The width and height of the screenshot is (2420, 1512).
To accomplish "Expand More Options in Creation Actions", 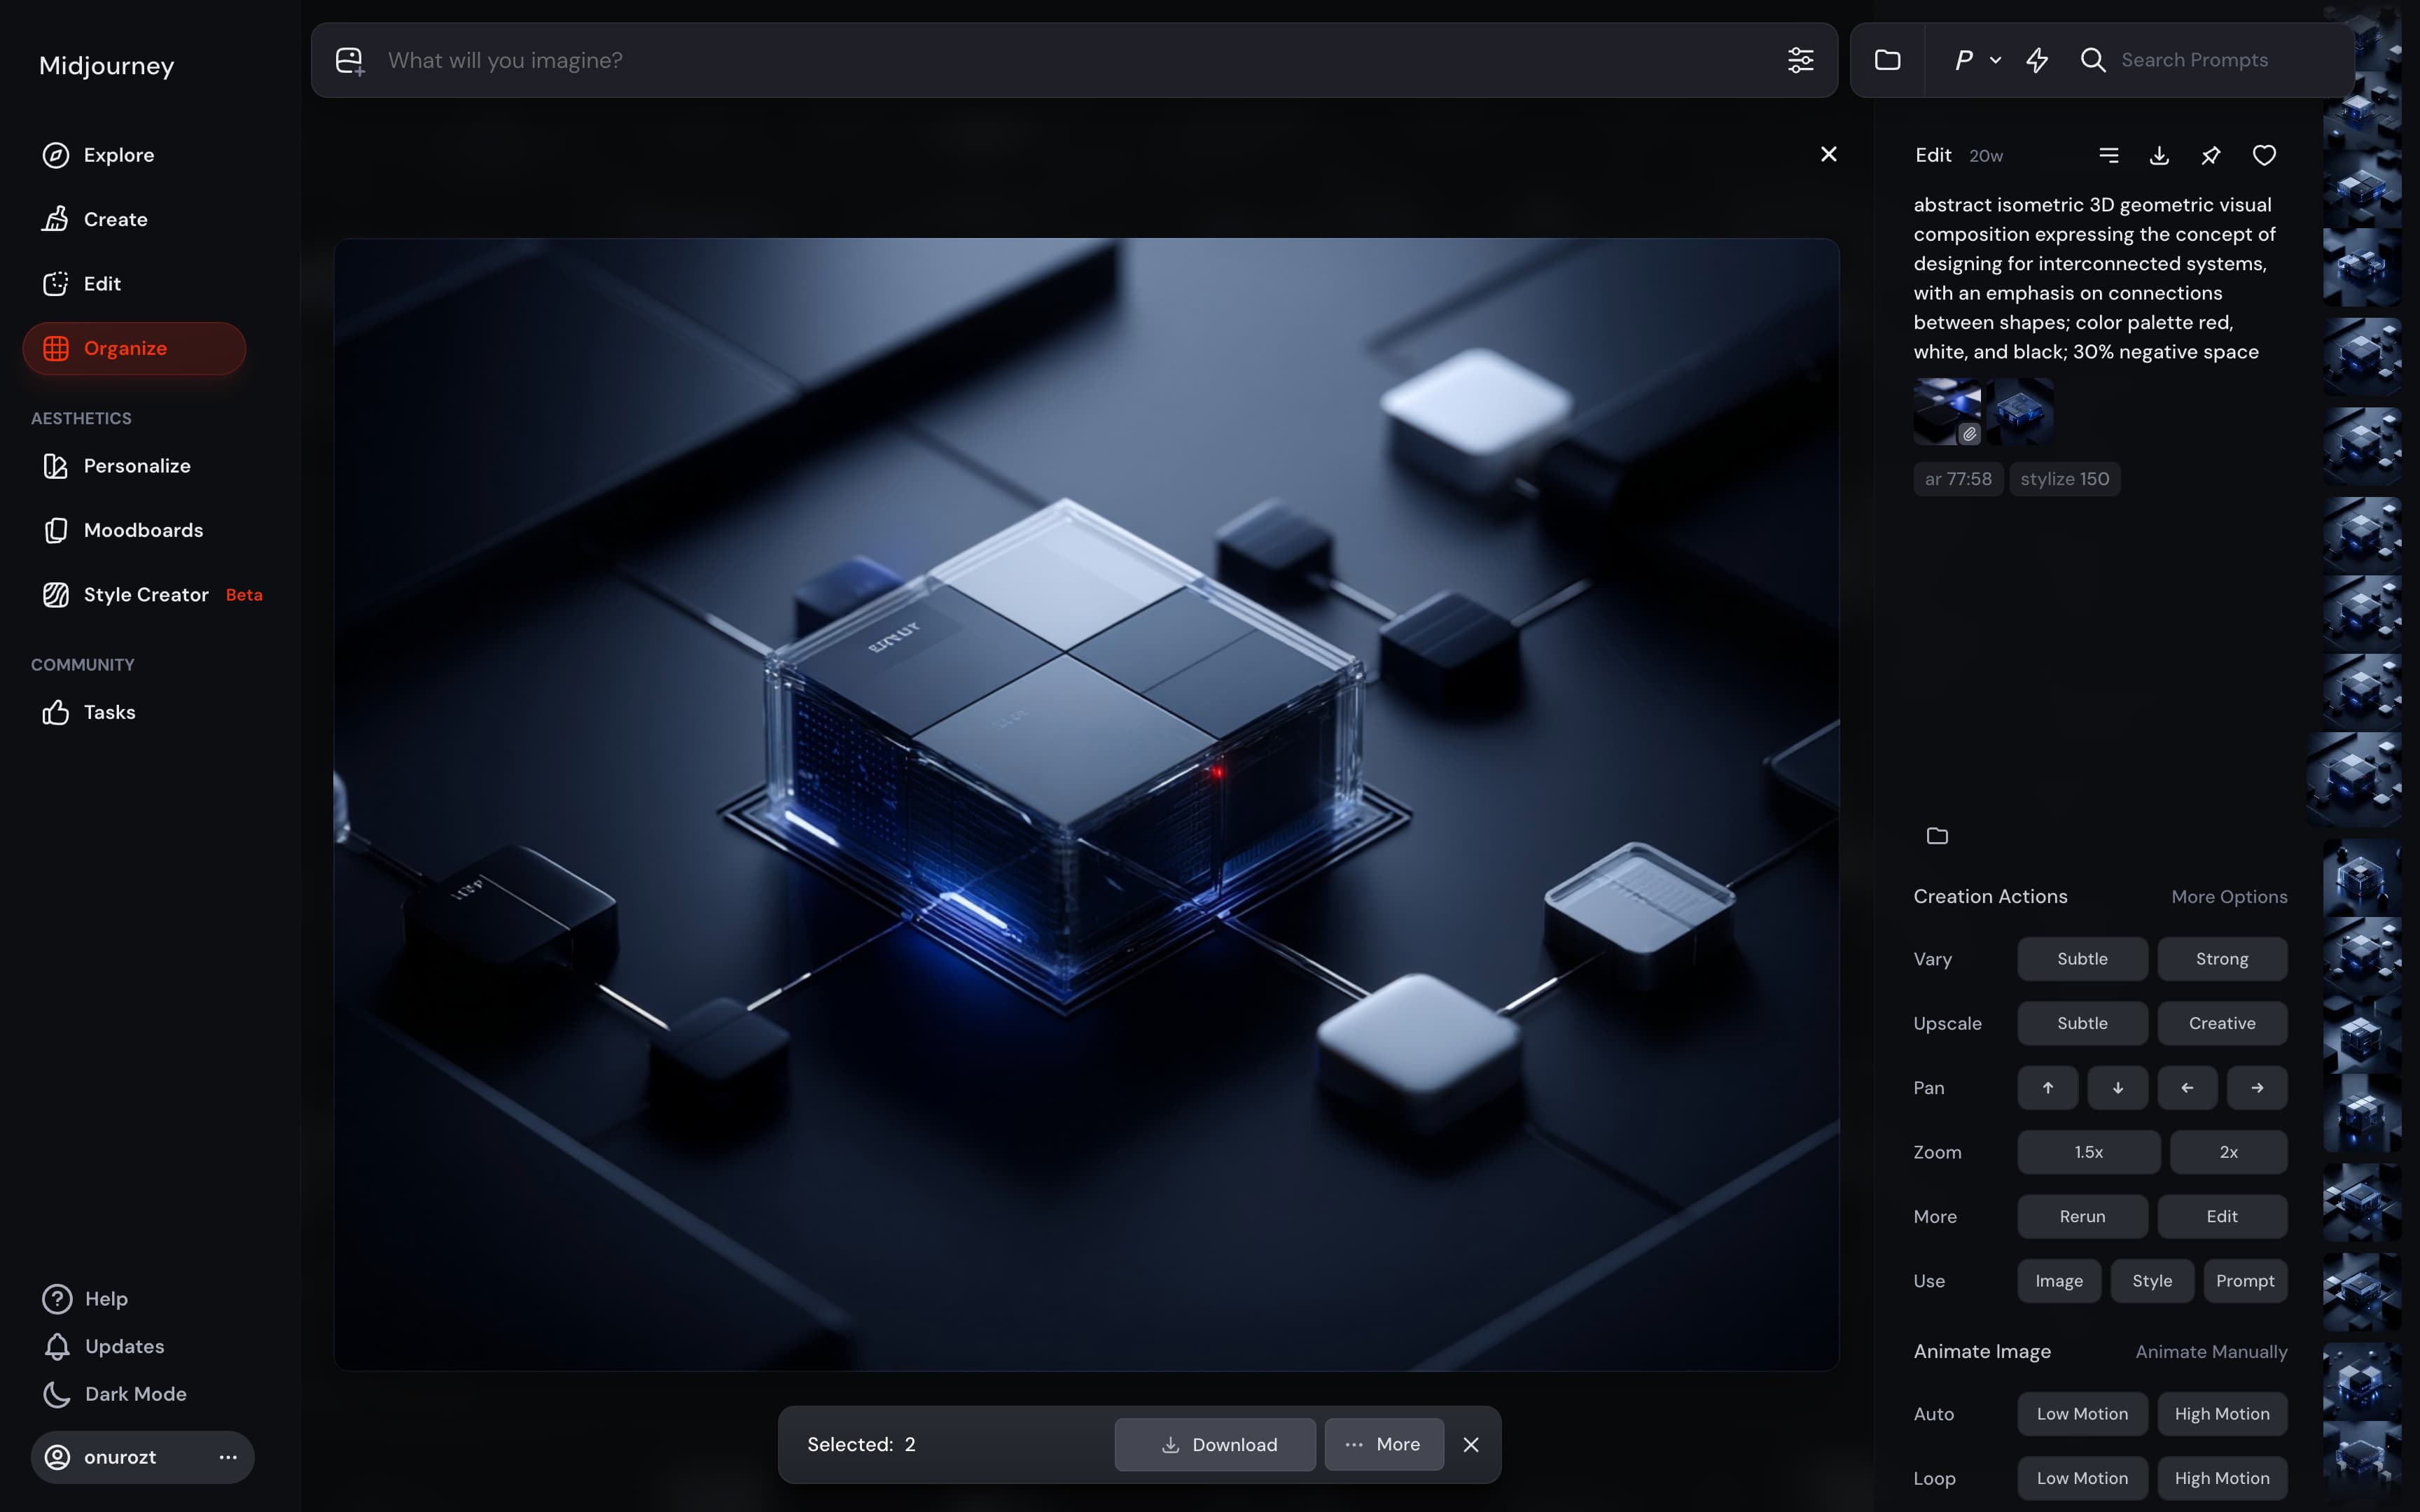I will (x=2228, y=897).
